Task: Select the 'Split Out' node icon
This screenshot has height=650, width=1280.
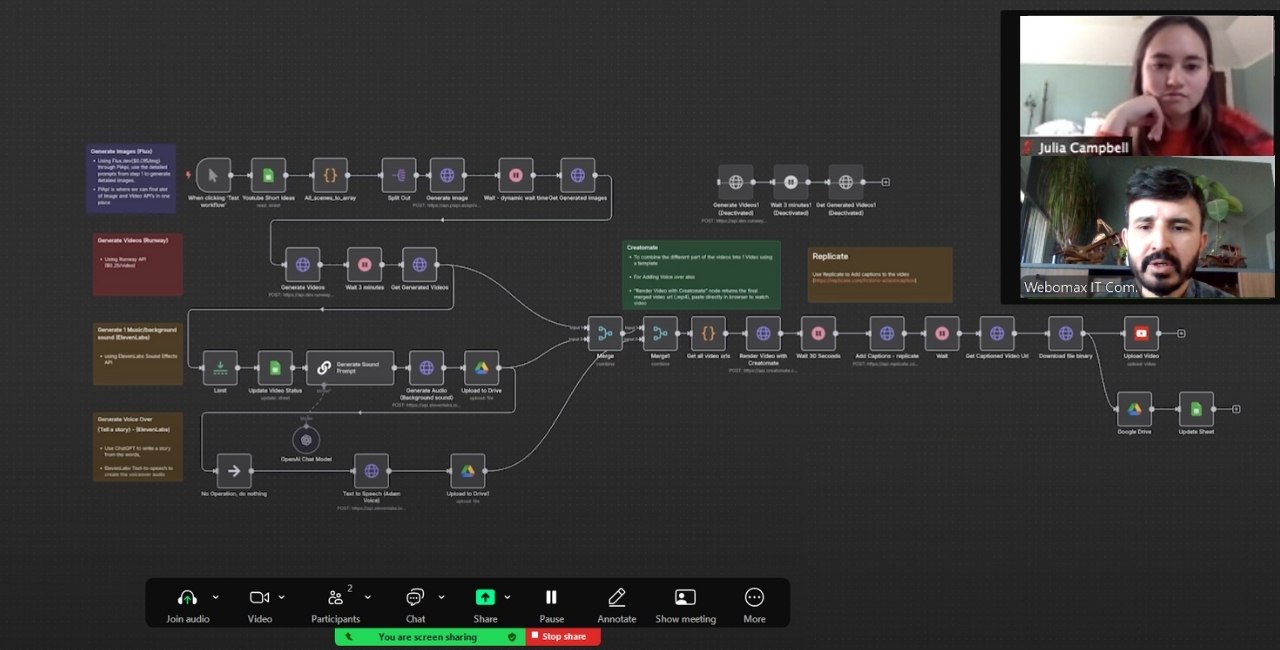Action: [399, 174]
